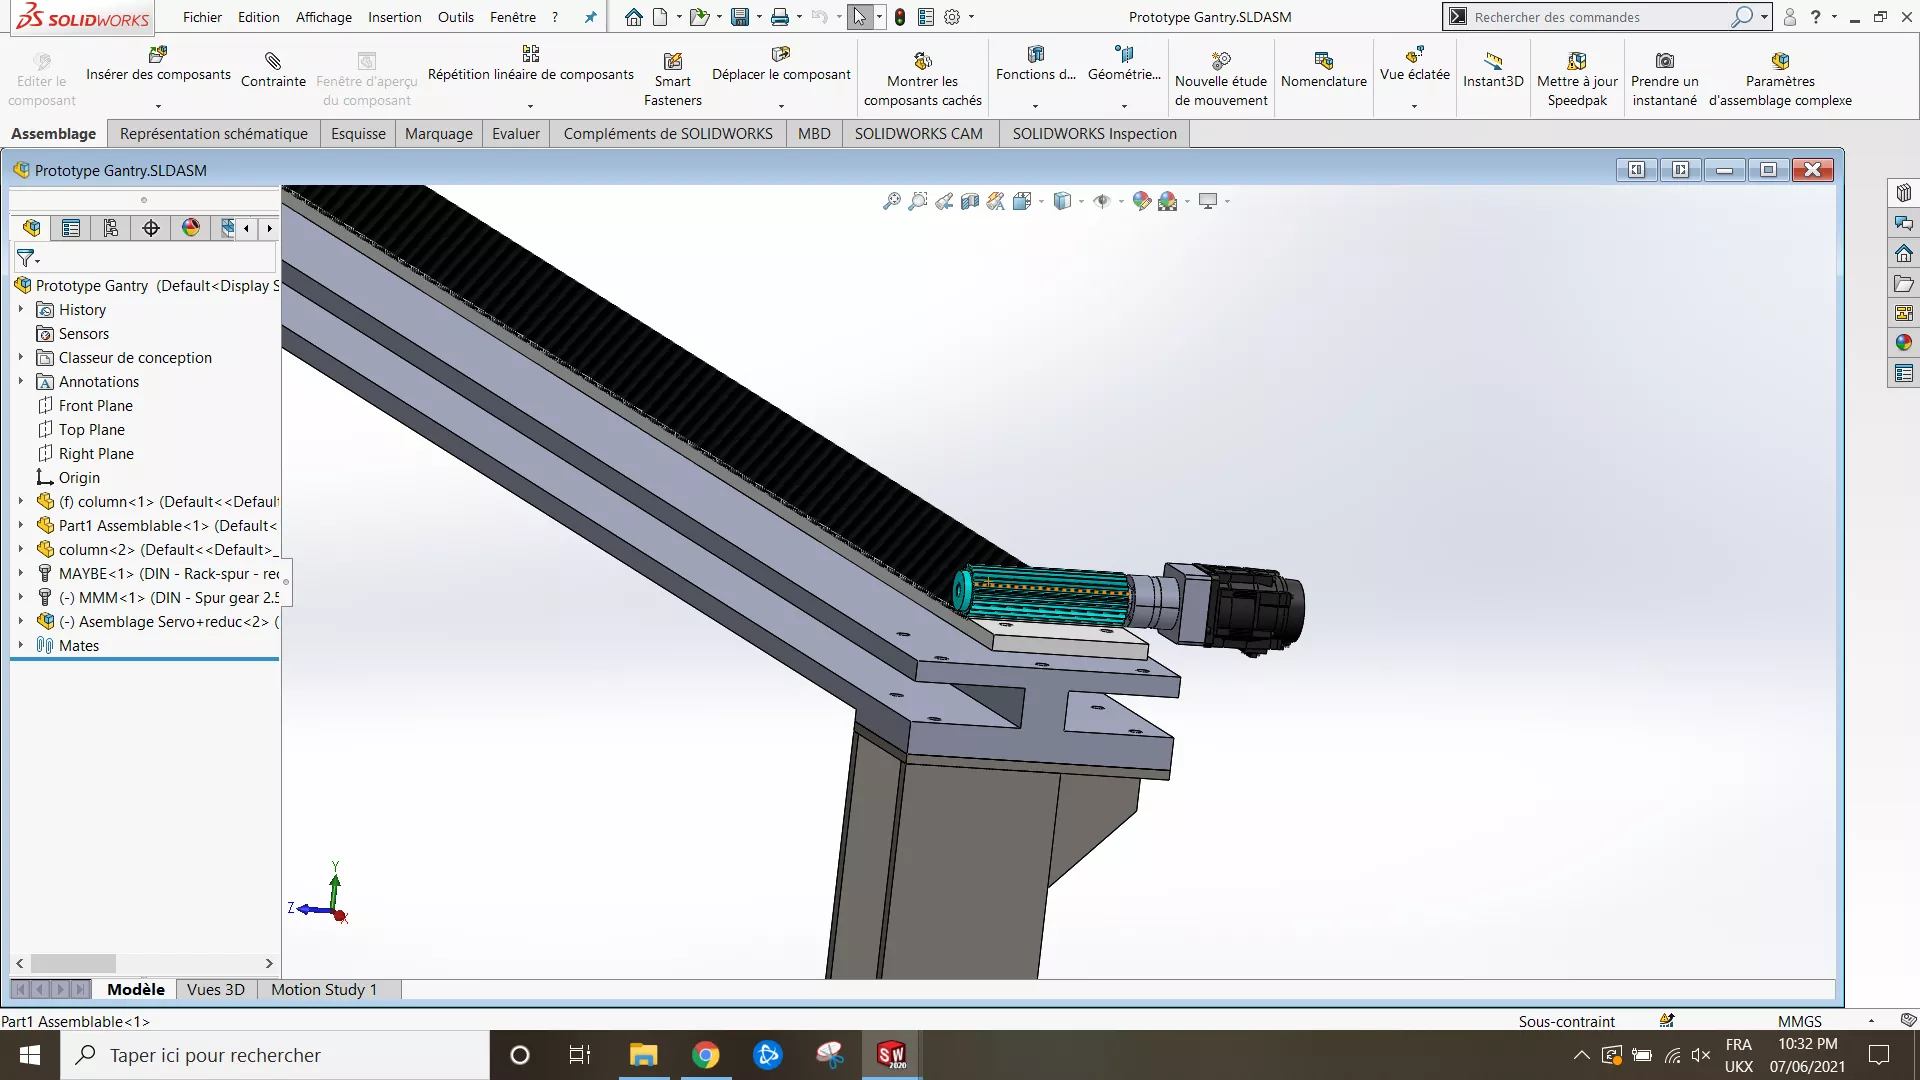Click Insérer des composants button
Image resolution: width=1920 pixels, height=1080 pixels.
[158, 64]
